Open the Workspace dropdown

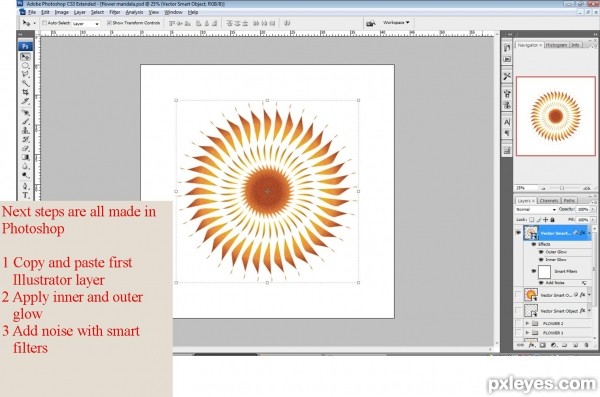(x=396, y=23)
